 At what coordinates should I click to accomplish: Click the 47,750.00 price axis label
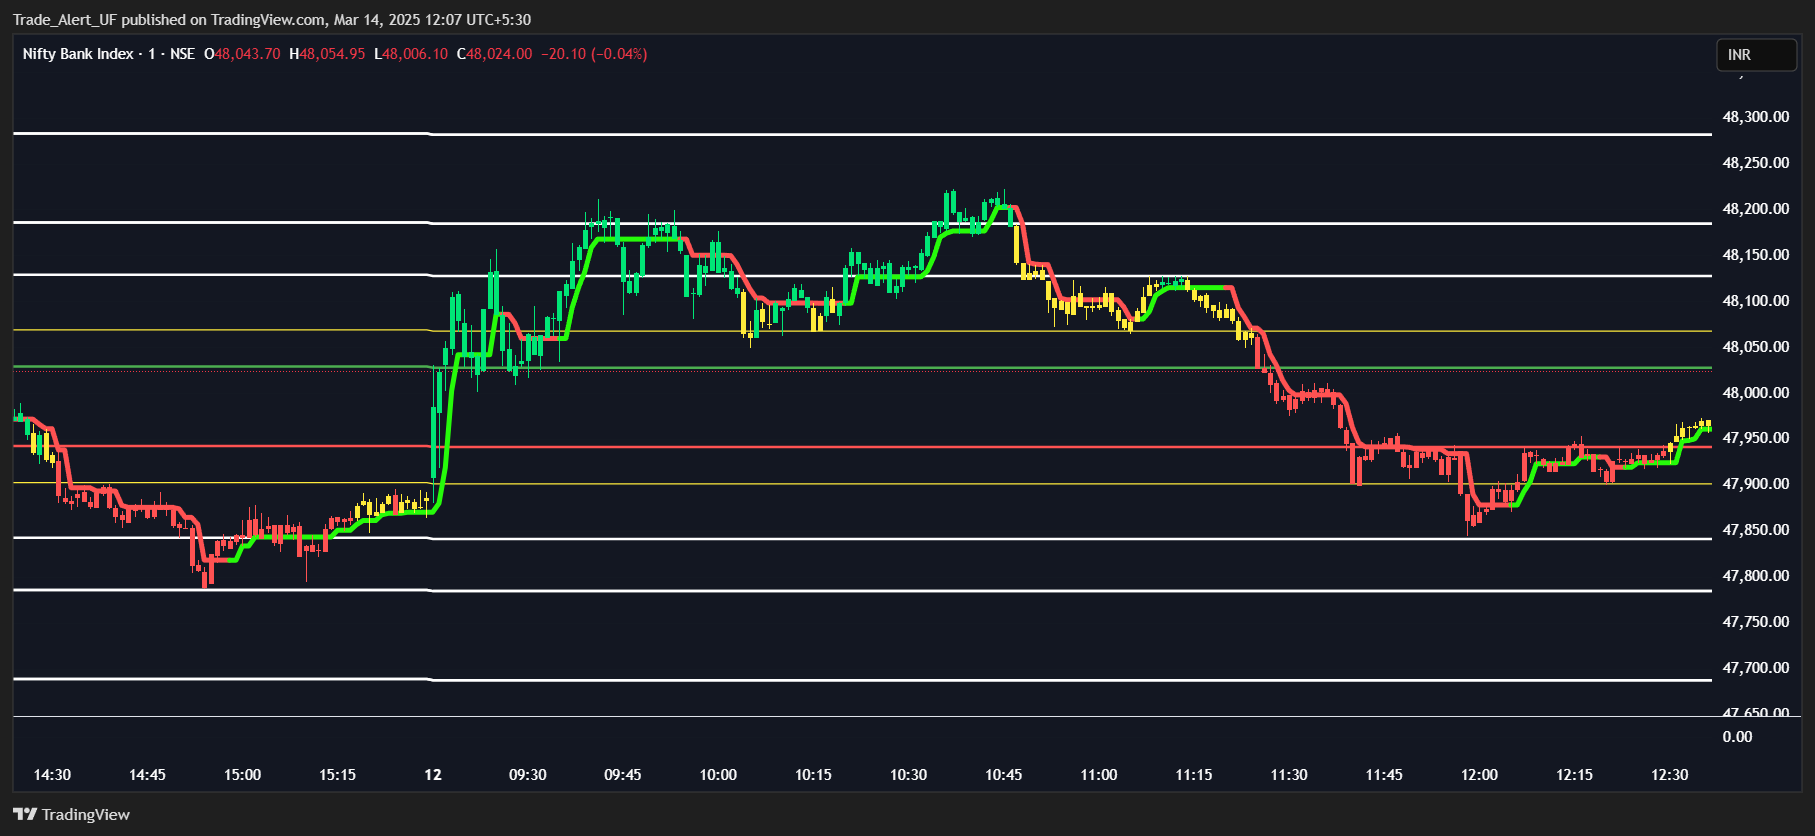point(1755,622)
